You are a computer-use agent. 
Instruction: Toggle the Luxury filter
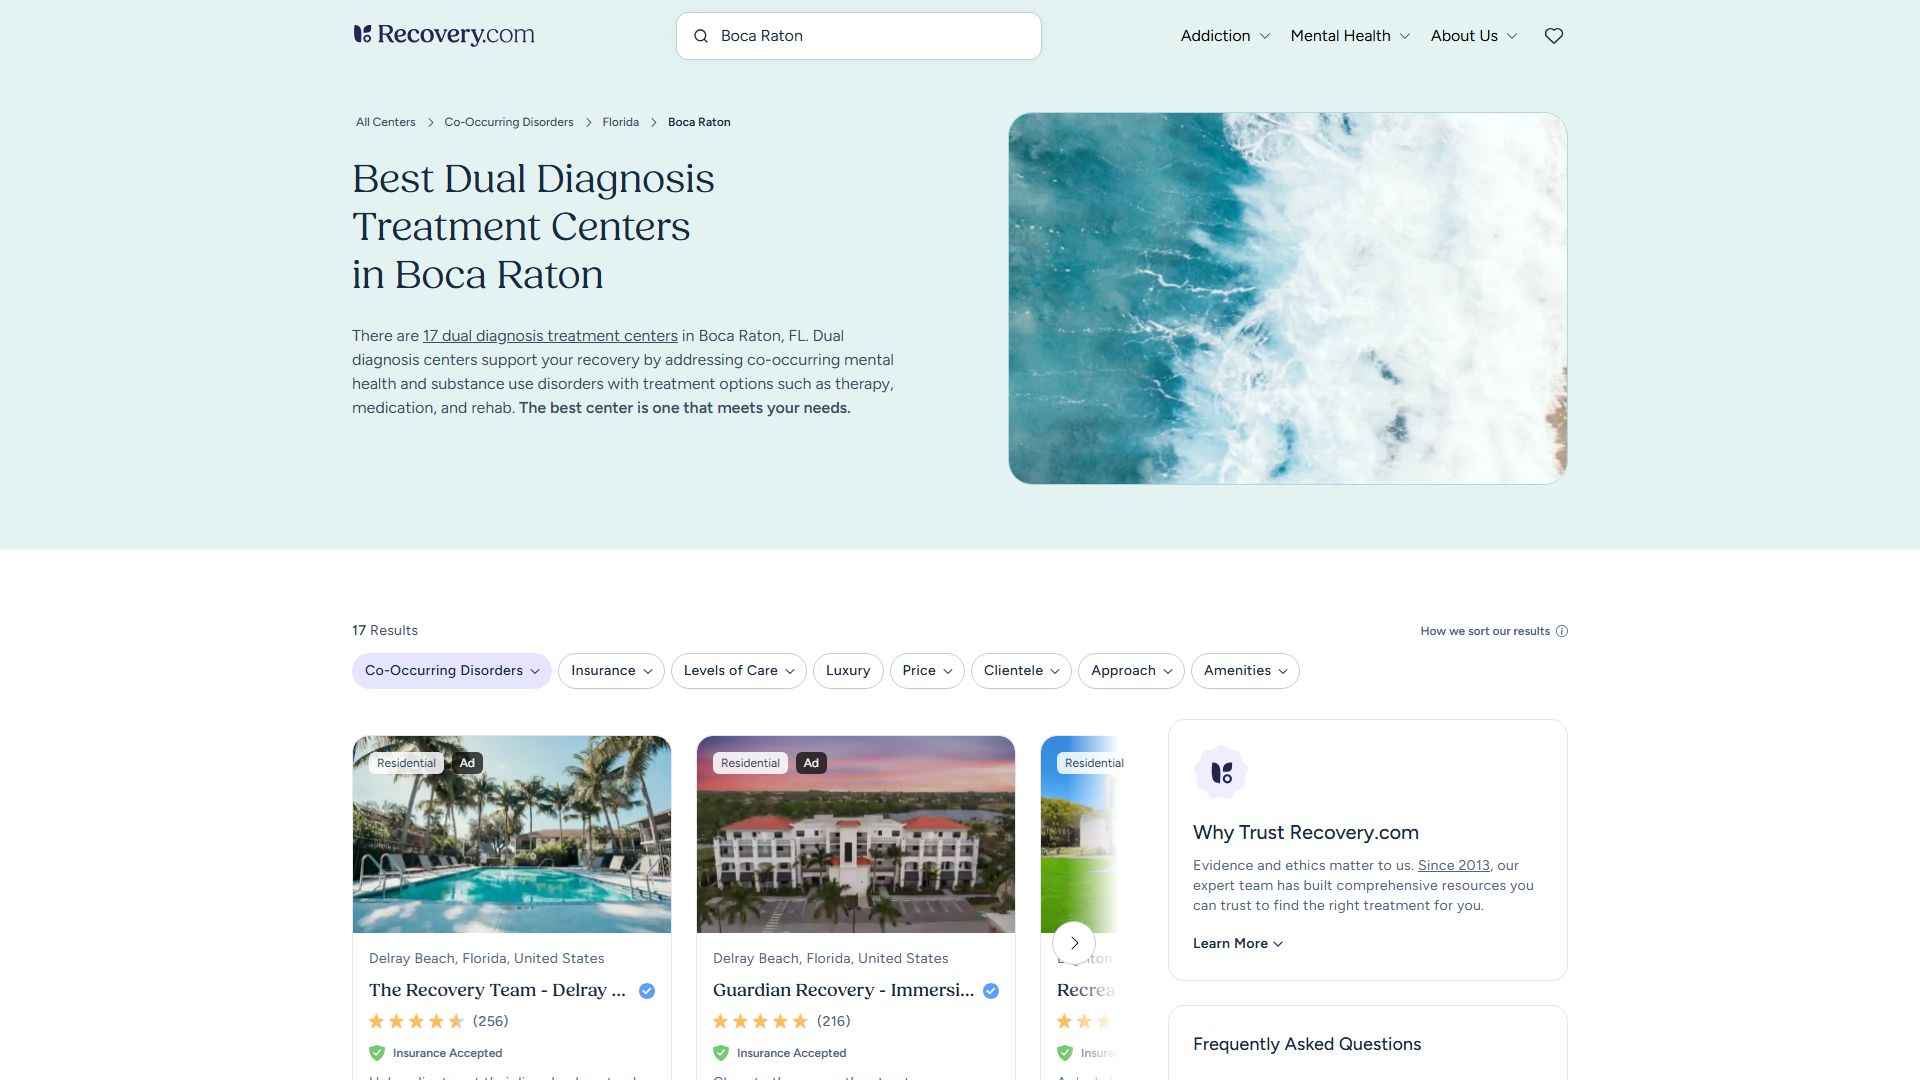848,671
